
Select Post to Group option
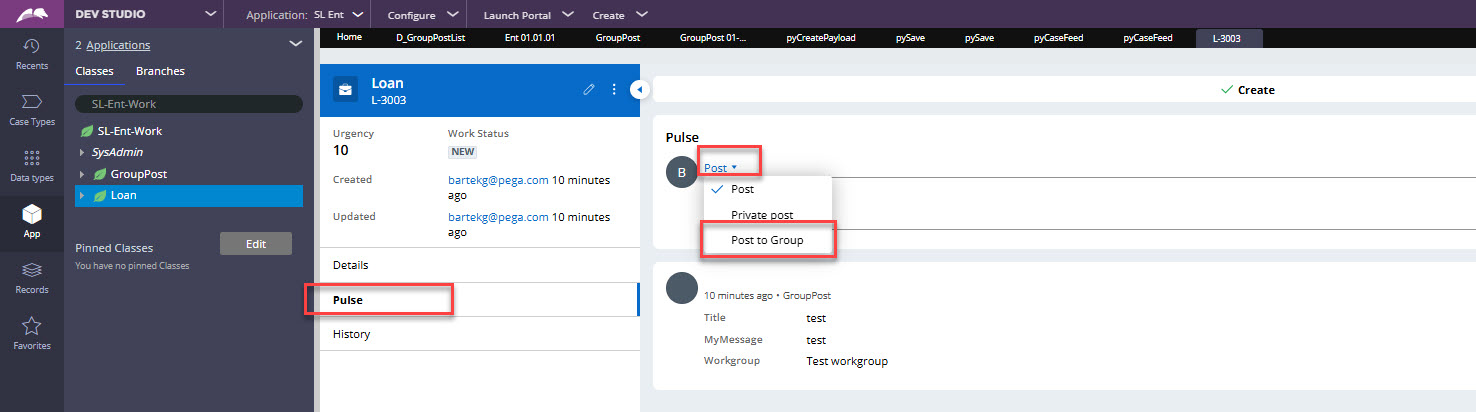pyautogui.click(x=766, y=241)
